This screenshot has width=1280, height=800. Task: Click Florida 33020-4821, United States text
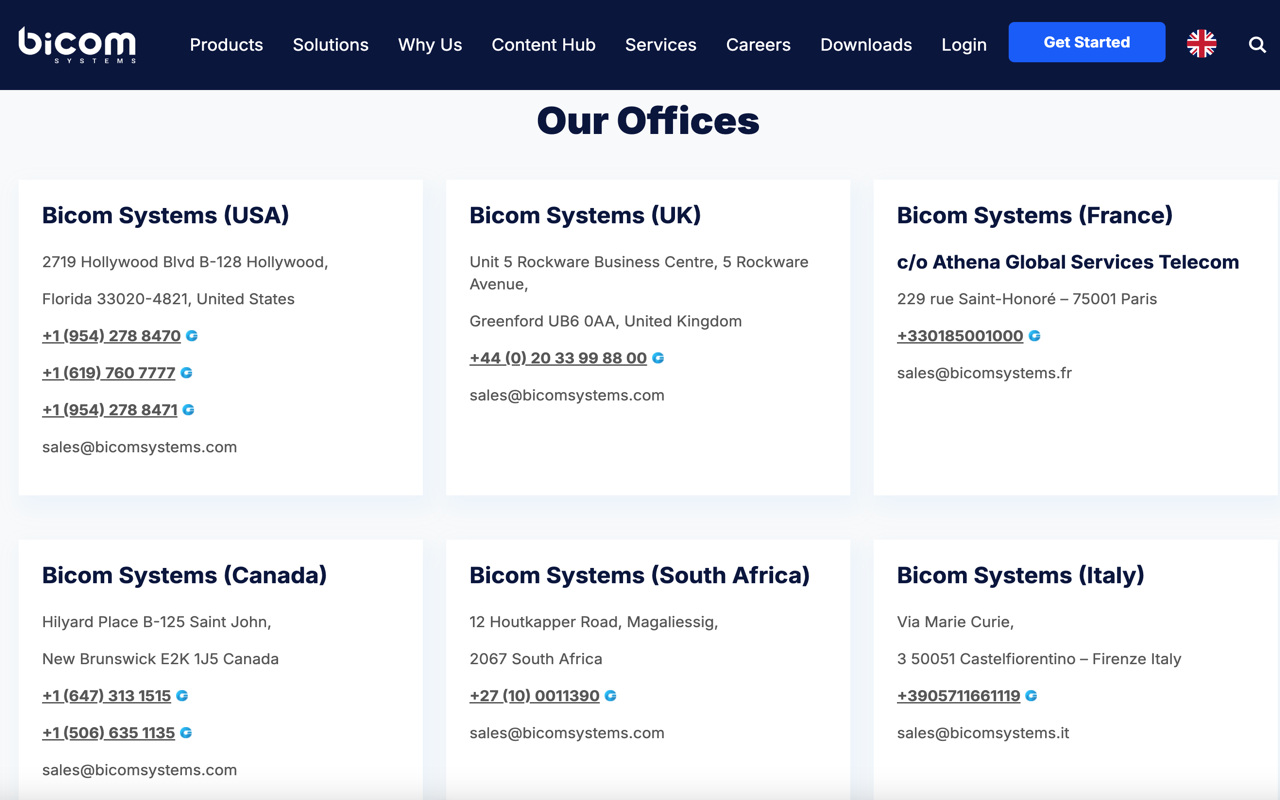click(168, 299)
